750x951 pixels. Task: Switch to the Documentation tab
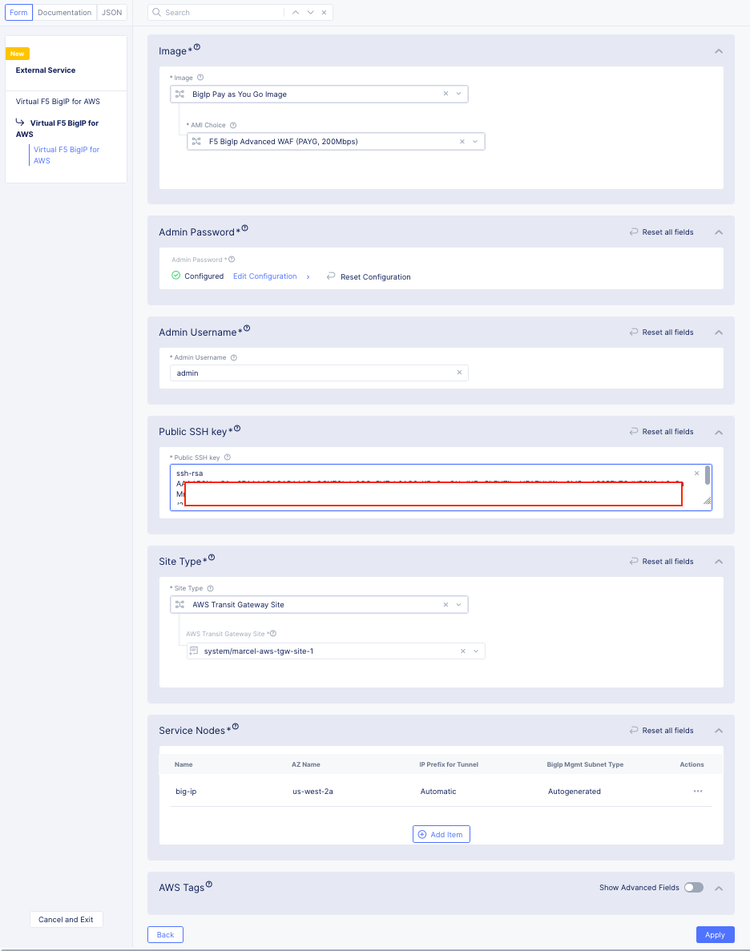(65, 13)
